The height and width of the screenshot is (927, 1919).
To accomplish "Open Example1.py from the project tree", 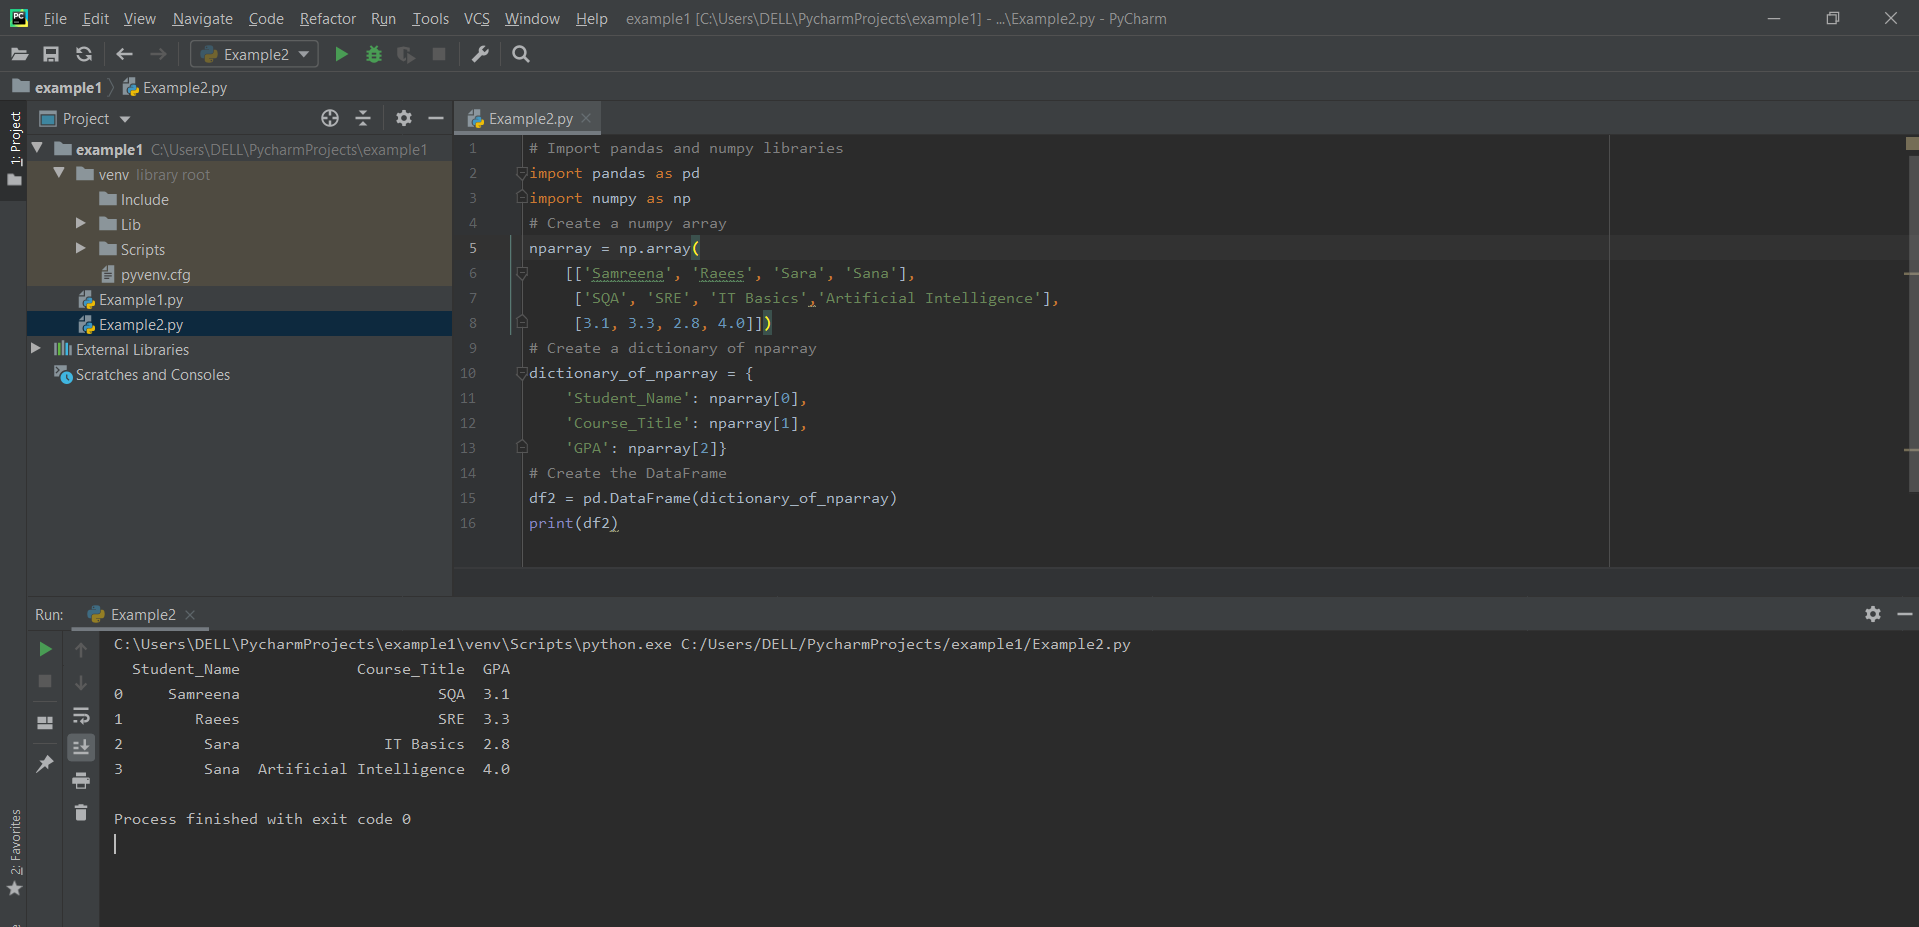I will 141,299.
